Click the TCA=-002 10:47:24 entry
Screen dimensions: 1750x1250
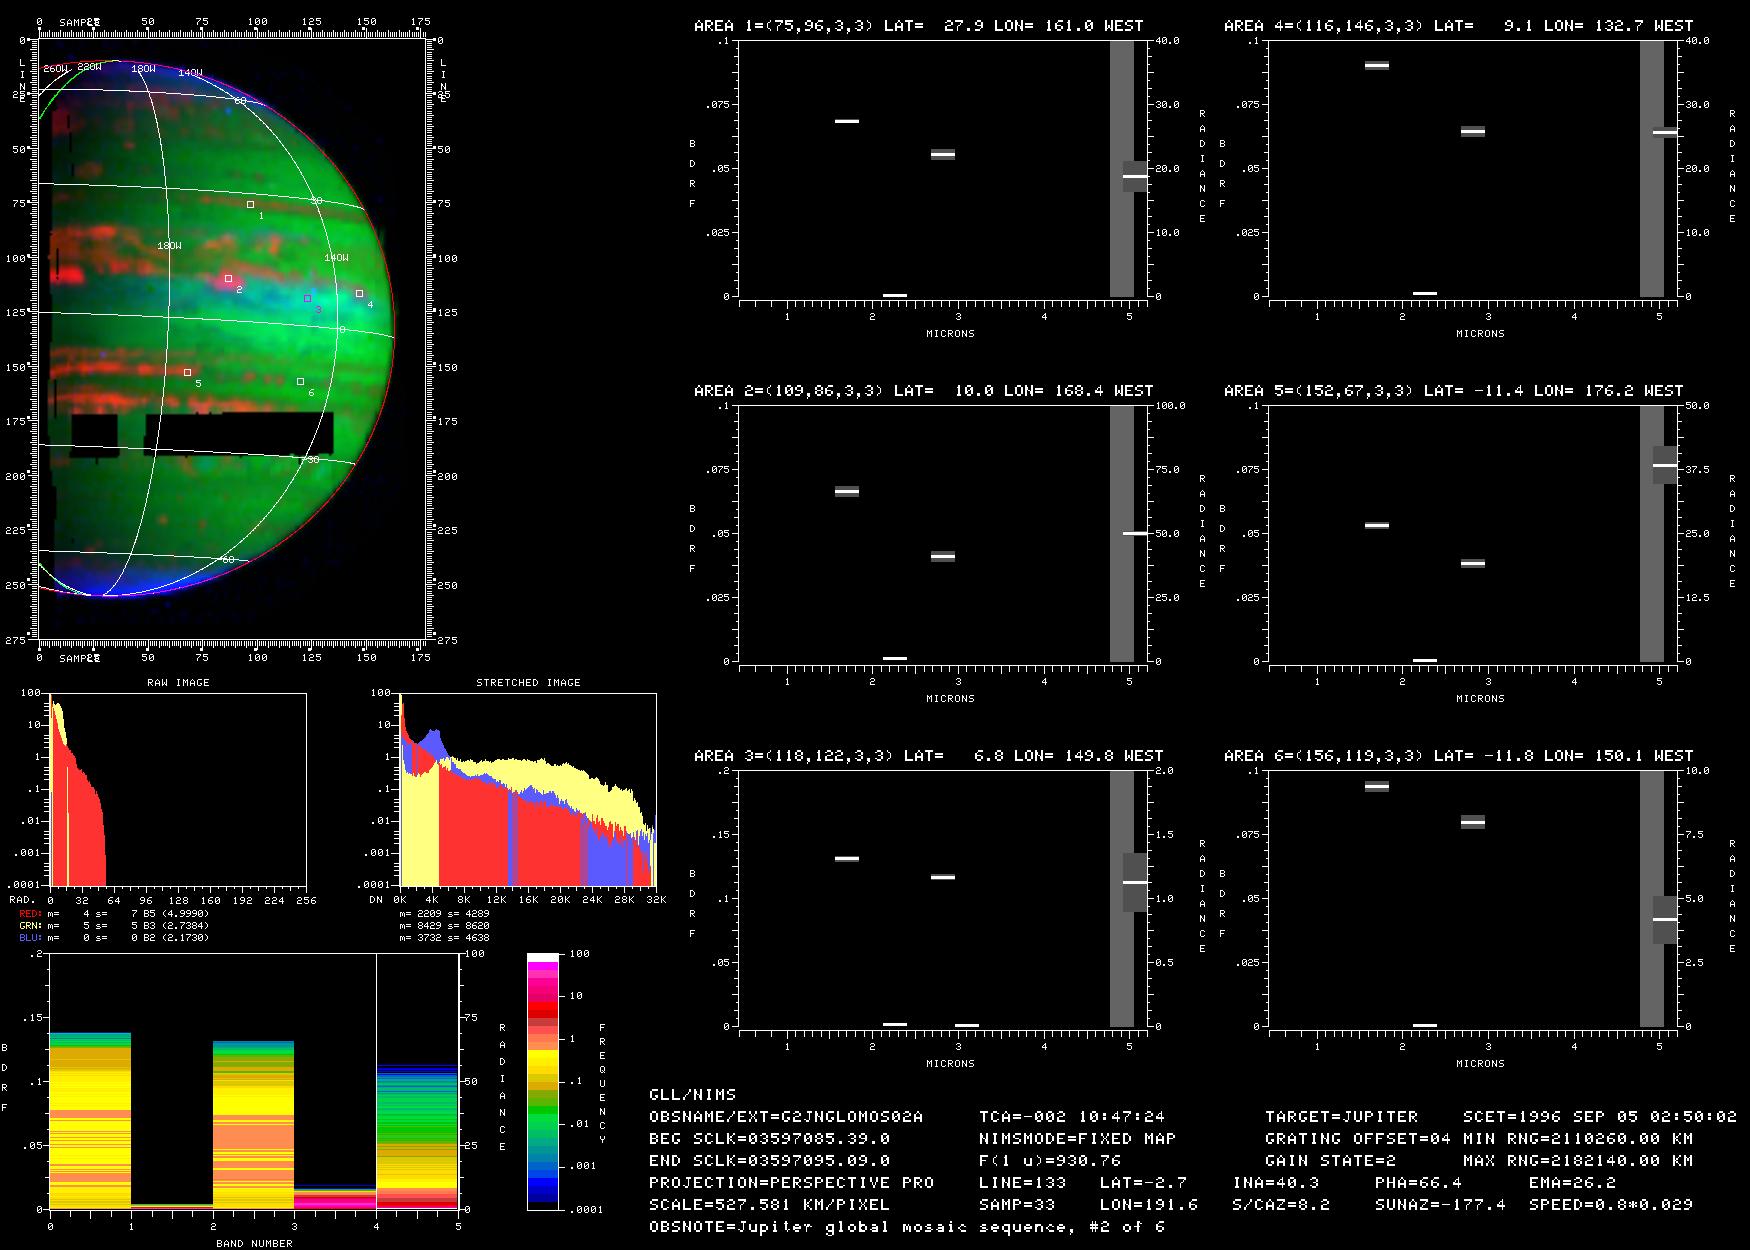tap(1072, 1117)
